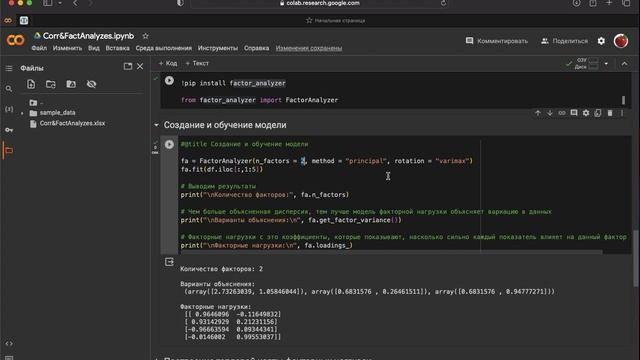Screen dimensions: 640x360
Task: Refresh the file browser
Action: [51, 84]
